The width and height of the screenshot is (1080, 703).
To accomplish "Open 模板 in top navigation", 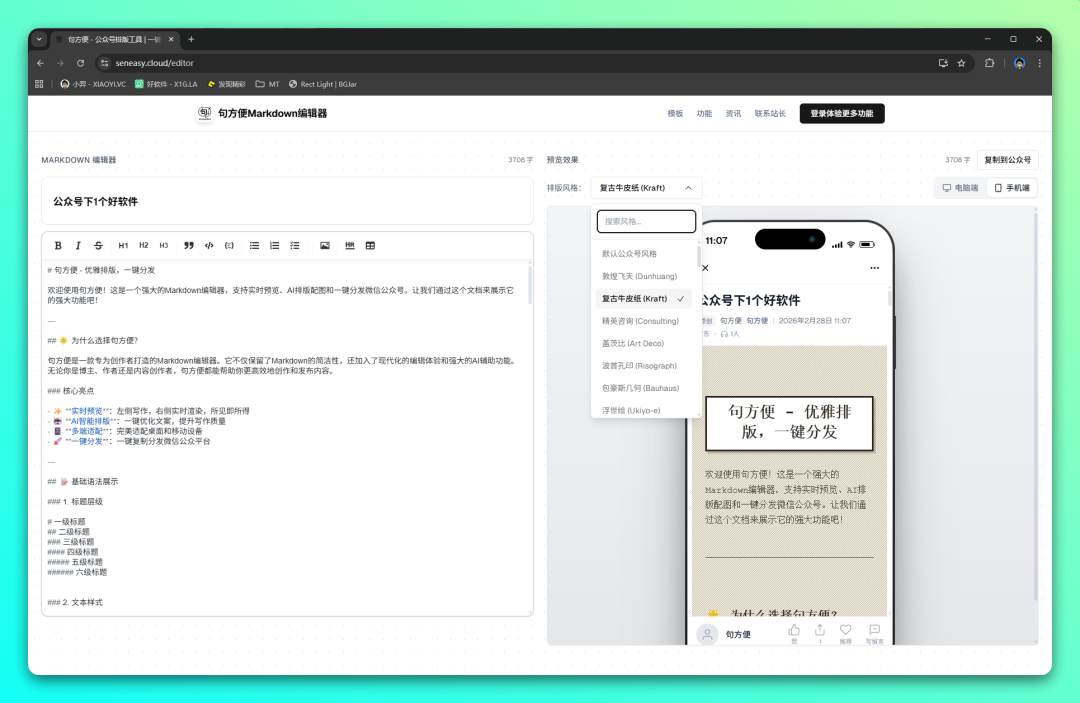I will 675,114.
